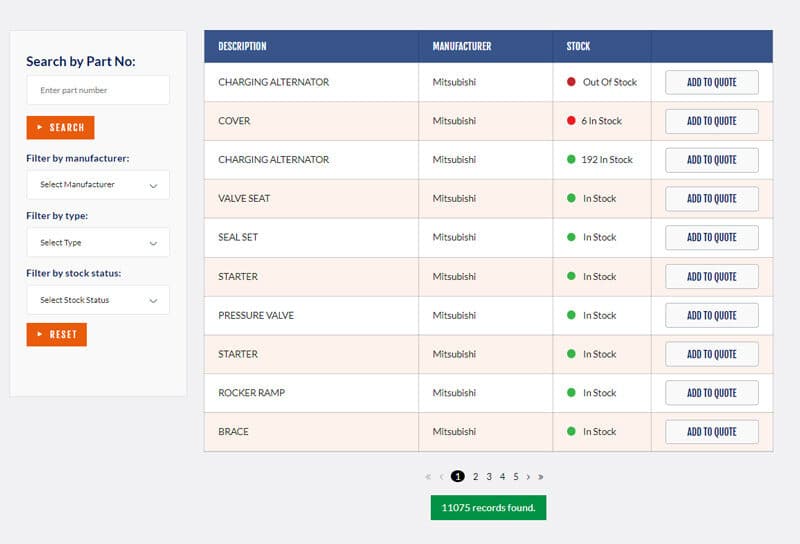Add COVER part to quote
Screen dimensions: 800x544
(711, 121)
